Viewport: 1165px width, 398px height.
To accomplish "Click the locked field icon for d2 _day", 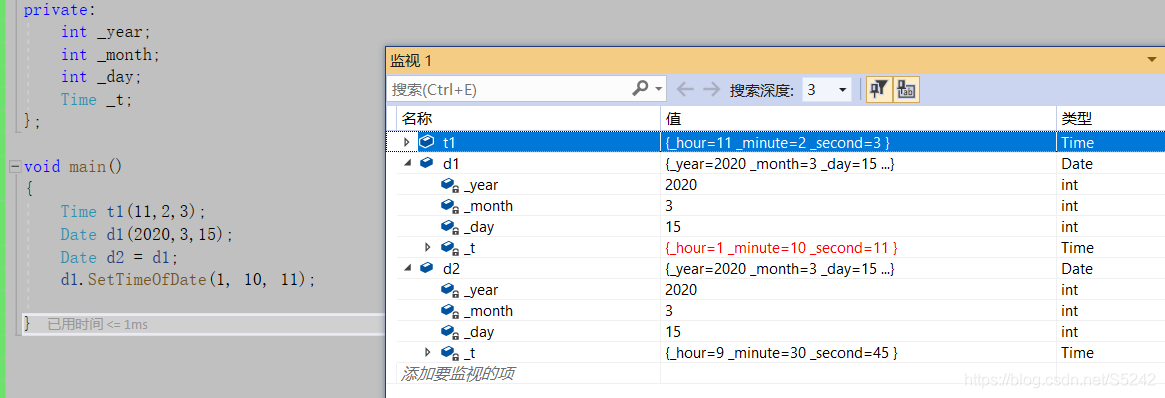I will [x=450, y=331].
